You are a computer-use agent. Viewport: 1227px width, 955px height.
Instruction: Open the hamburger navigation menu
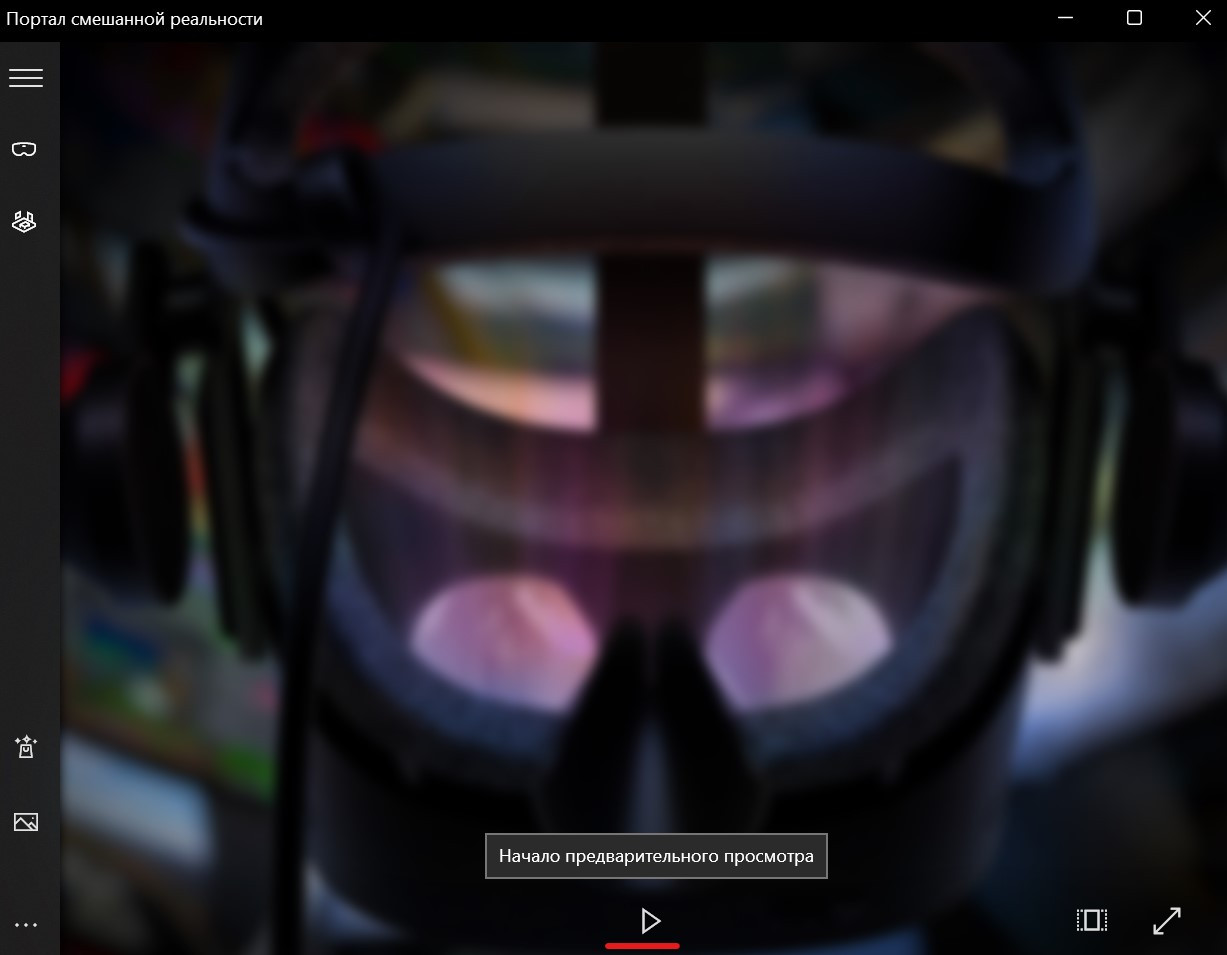pos(26,78)
